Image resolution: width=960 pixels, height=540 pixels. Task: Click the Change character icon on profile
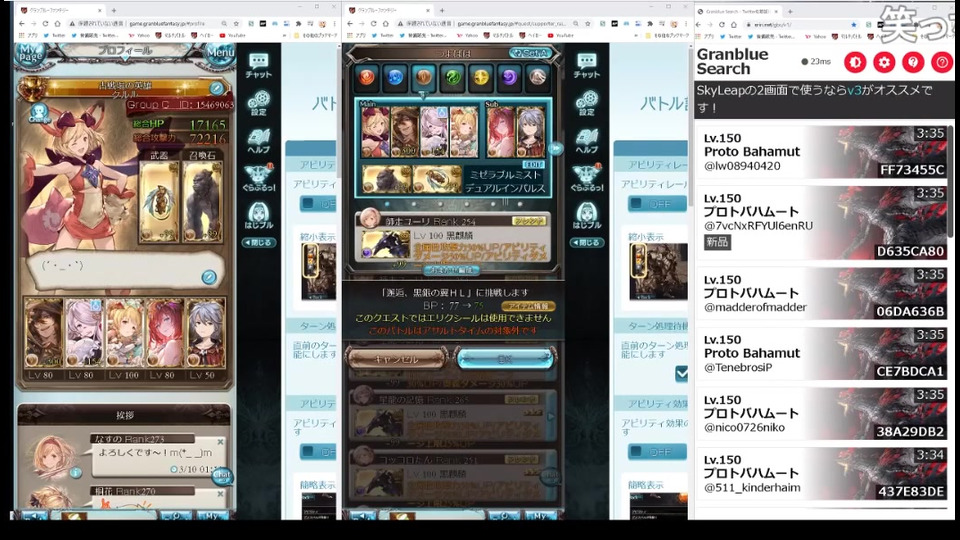tap(40, 114)
